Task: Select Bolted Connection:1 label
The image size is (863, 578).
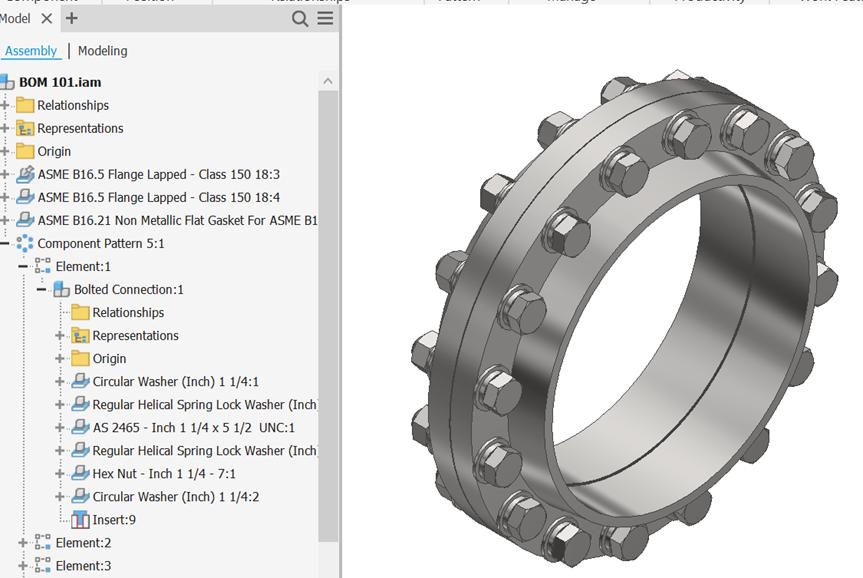Action: (129, 290)
